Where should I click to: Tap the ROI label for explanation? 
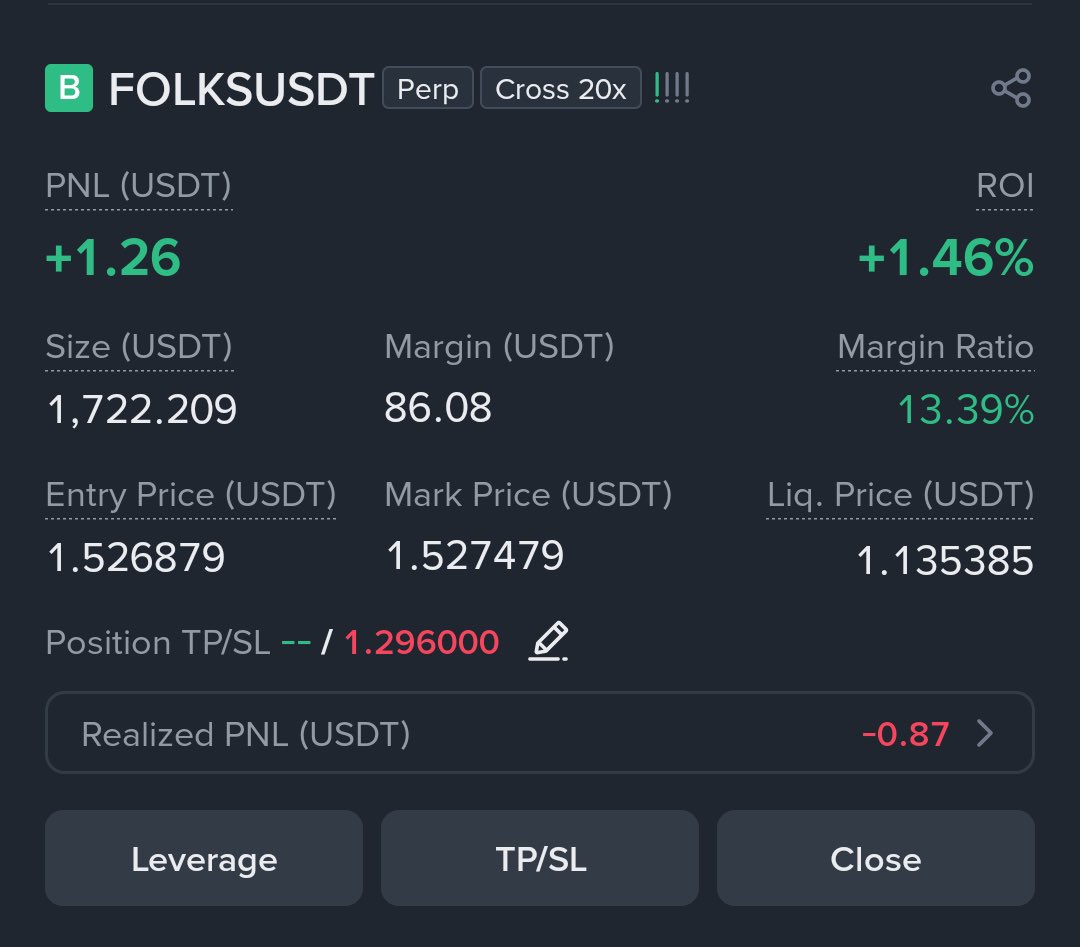(x=1005, y=186)
